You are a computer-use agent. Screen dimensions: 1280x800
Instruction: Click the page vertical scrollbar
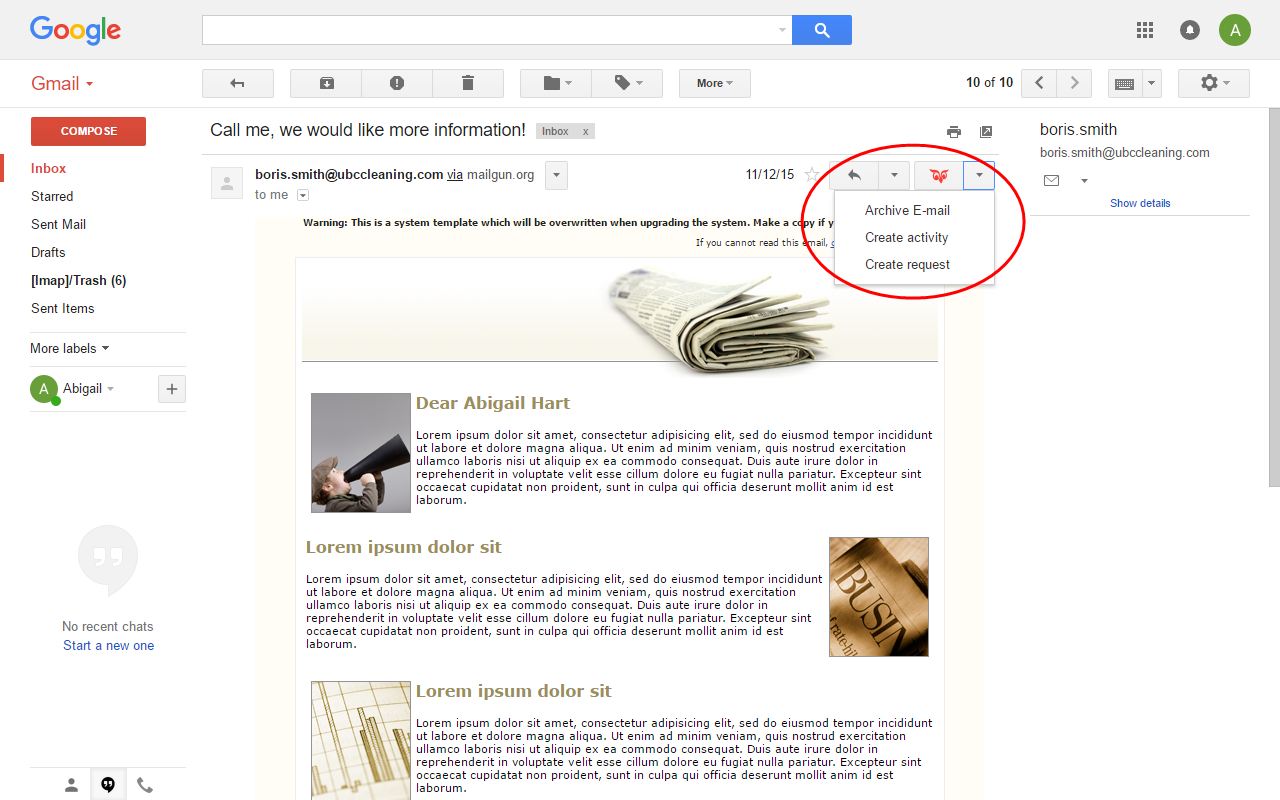pyautogui.click(x=1274, y=300)
